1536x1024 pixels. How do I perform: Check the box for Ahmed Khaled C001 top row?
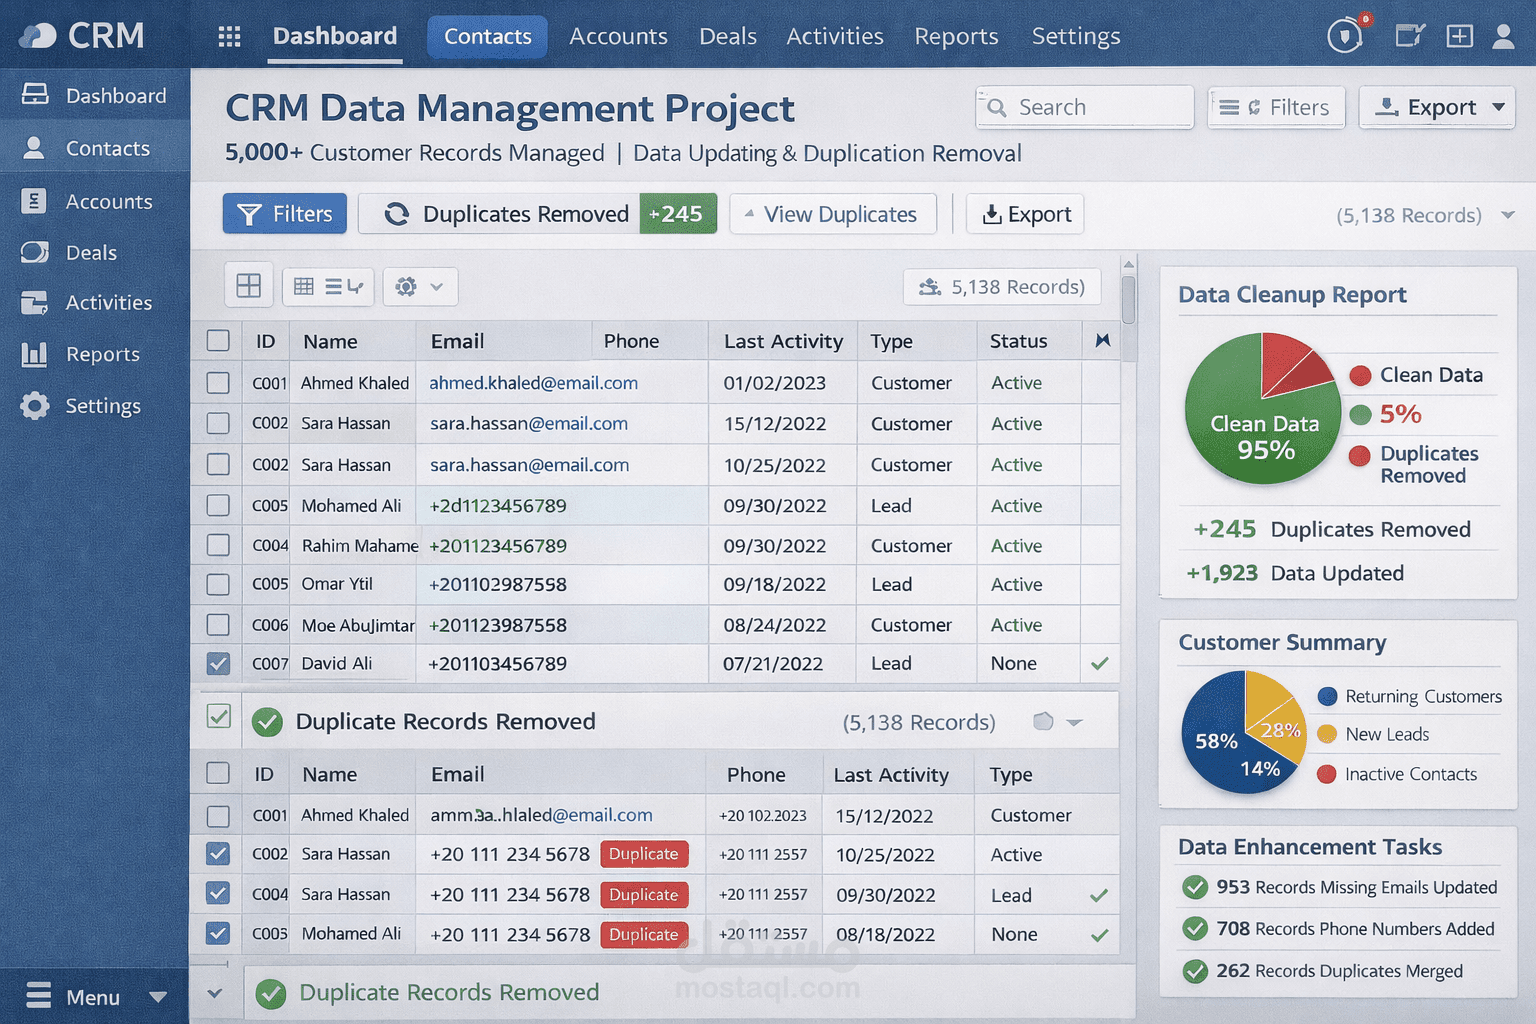(218, 383)
